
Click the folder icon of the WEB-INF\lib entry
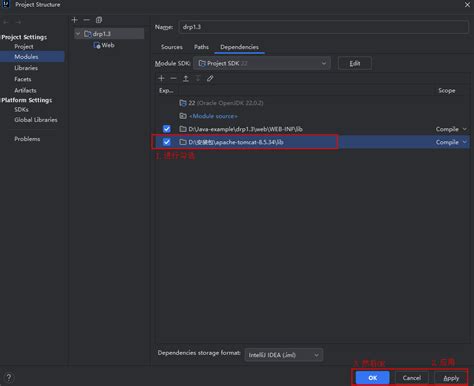click(183, 129)
